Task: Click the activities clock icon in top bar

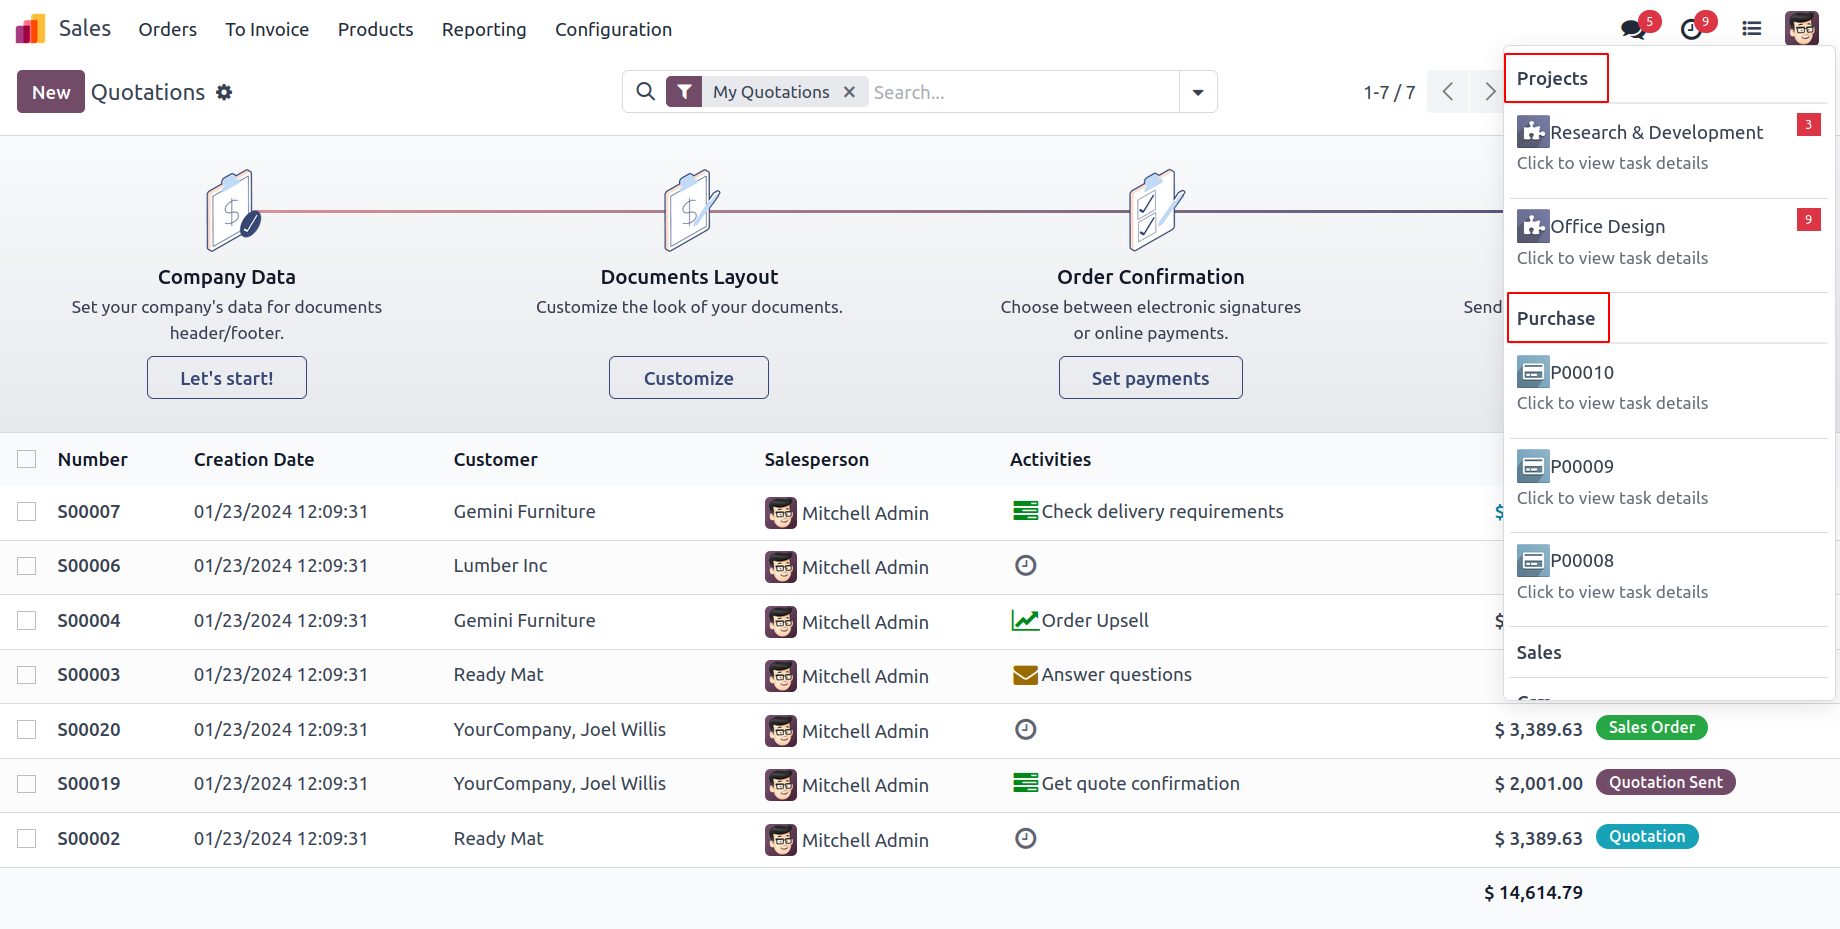Action: (x=1691, y=29)
